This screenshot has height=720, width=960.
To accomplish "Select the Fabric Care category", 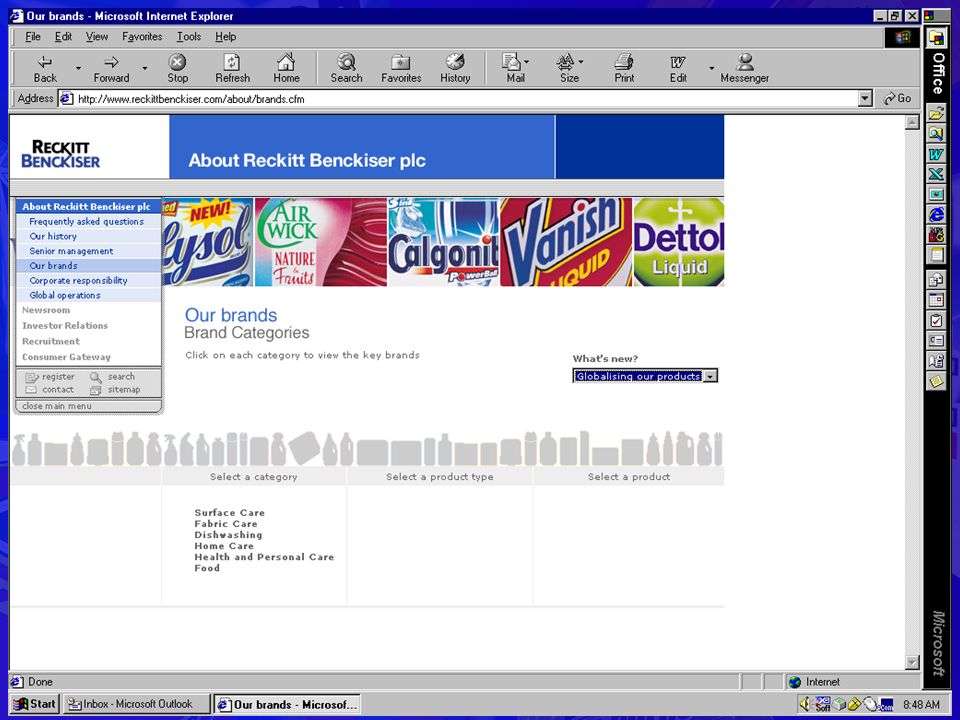I will 226,523.
